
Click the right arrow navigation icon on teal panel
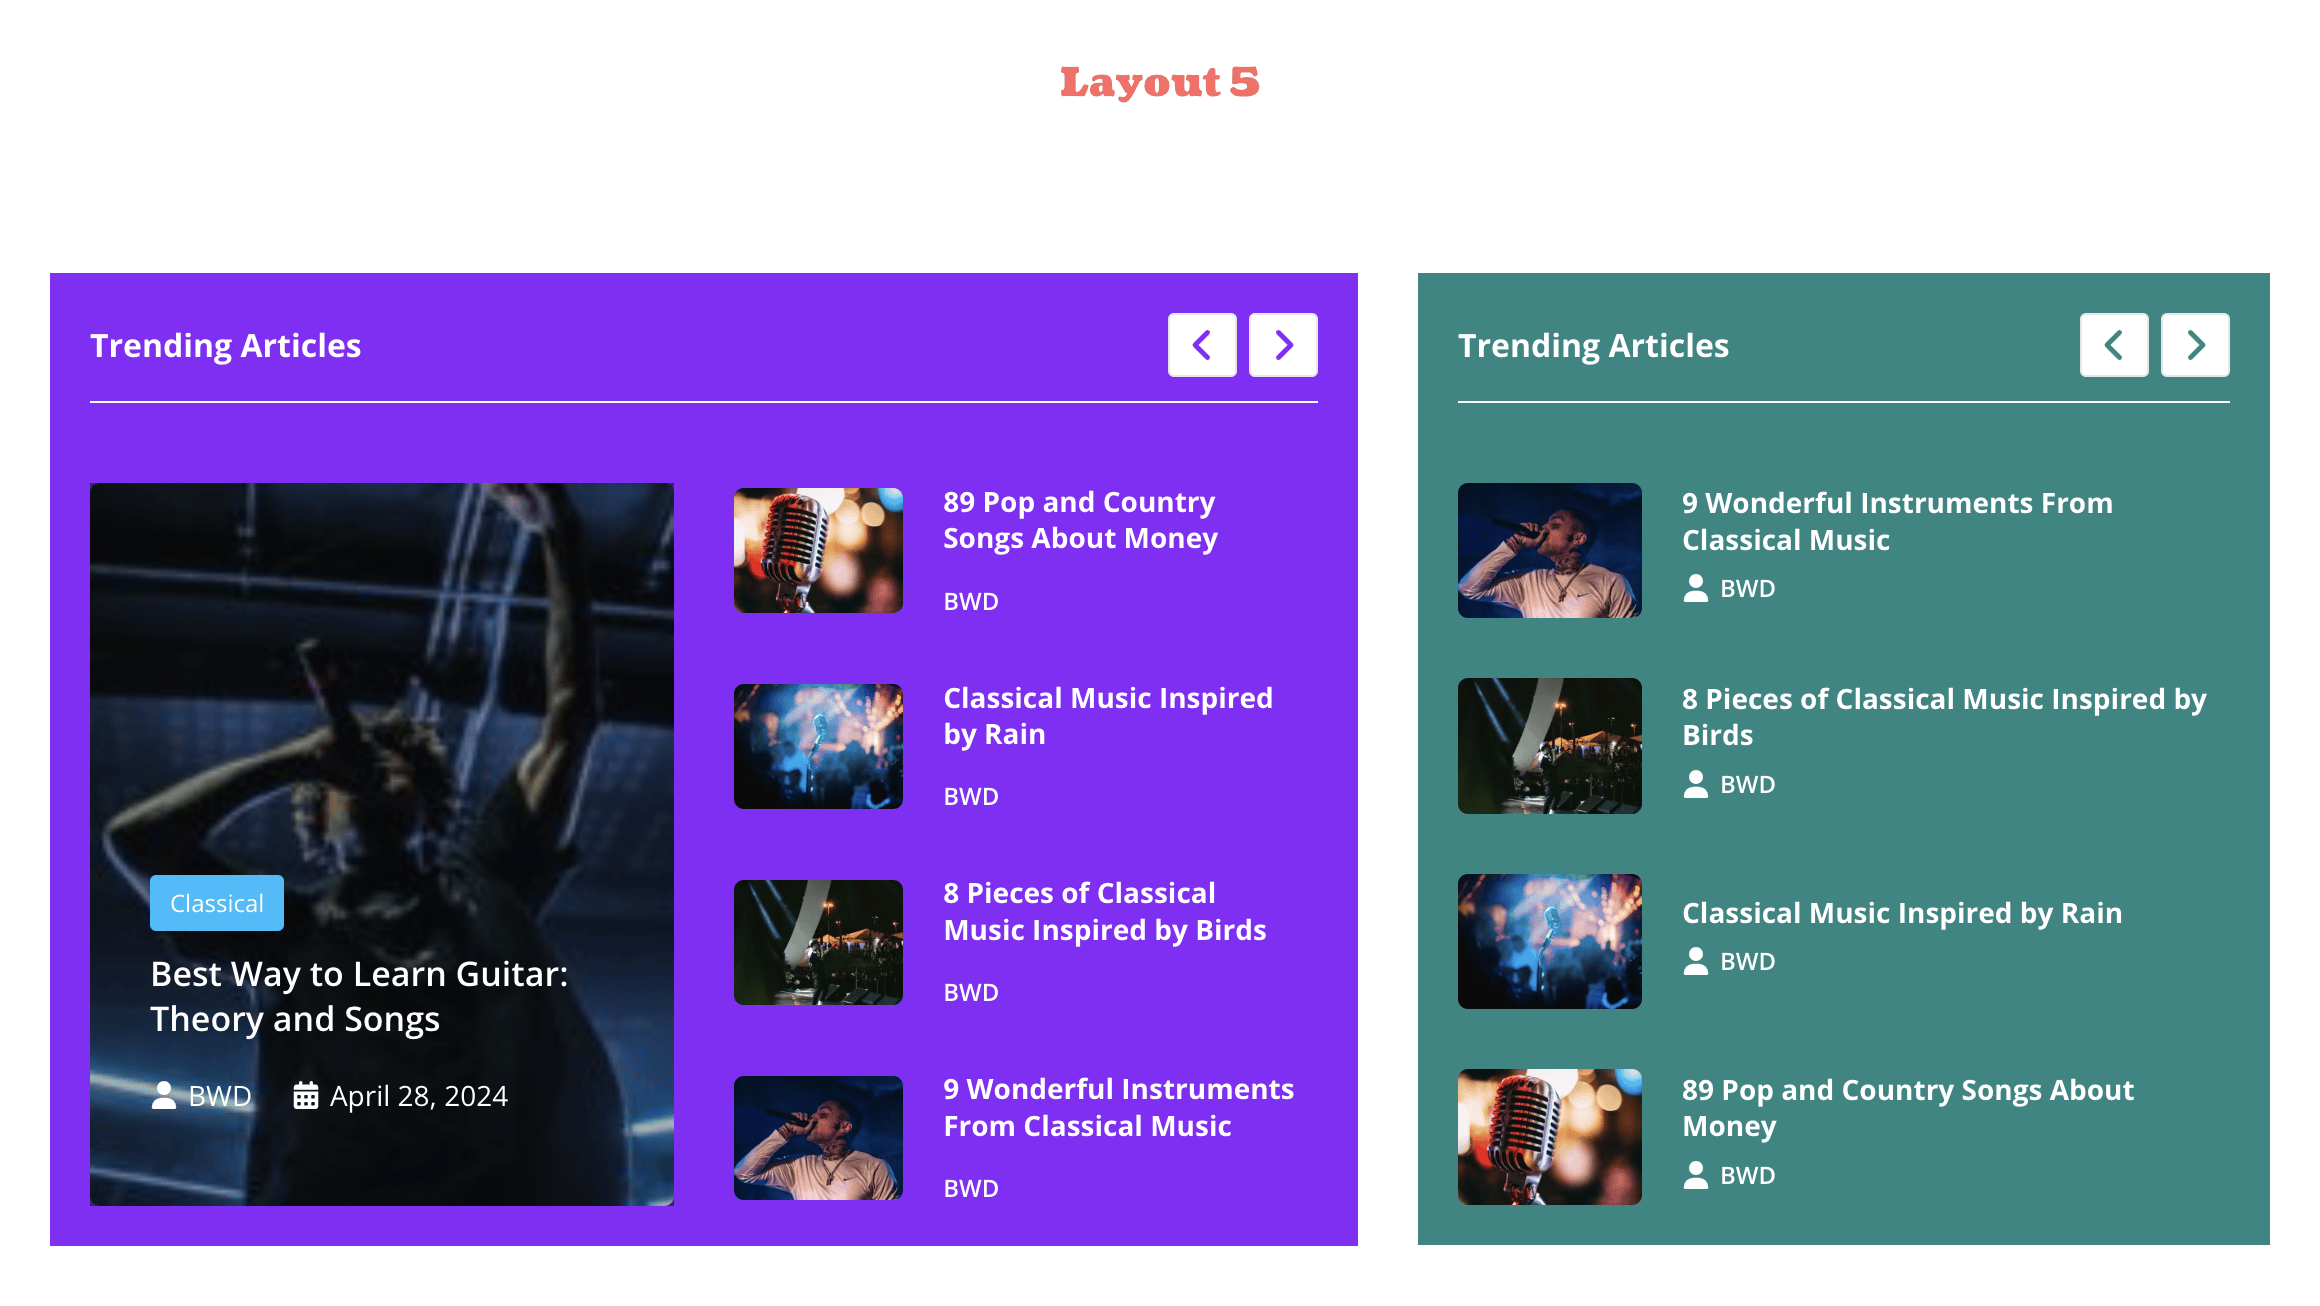pos(2196,344)
